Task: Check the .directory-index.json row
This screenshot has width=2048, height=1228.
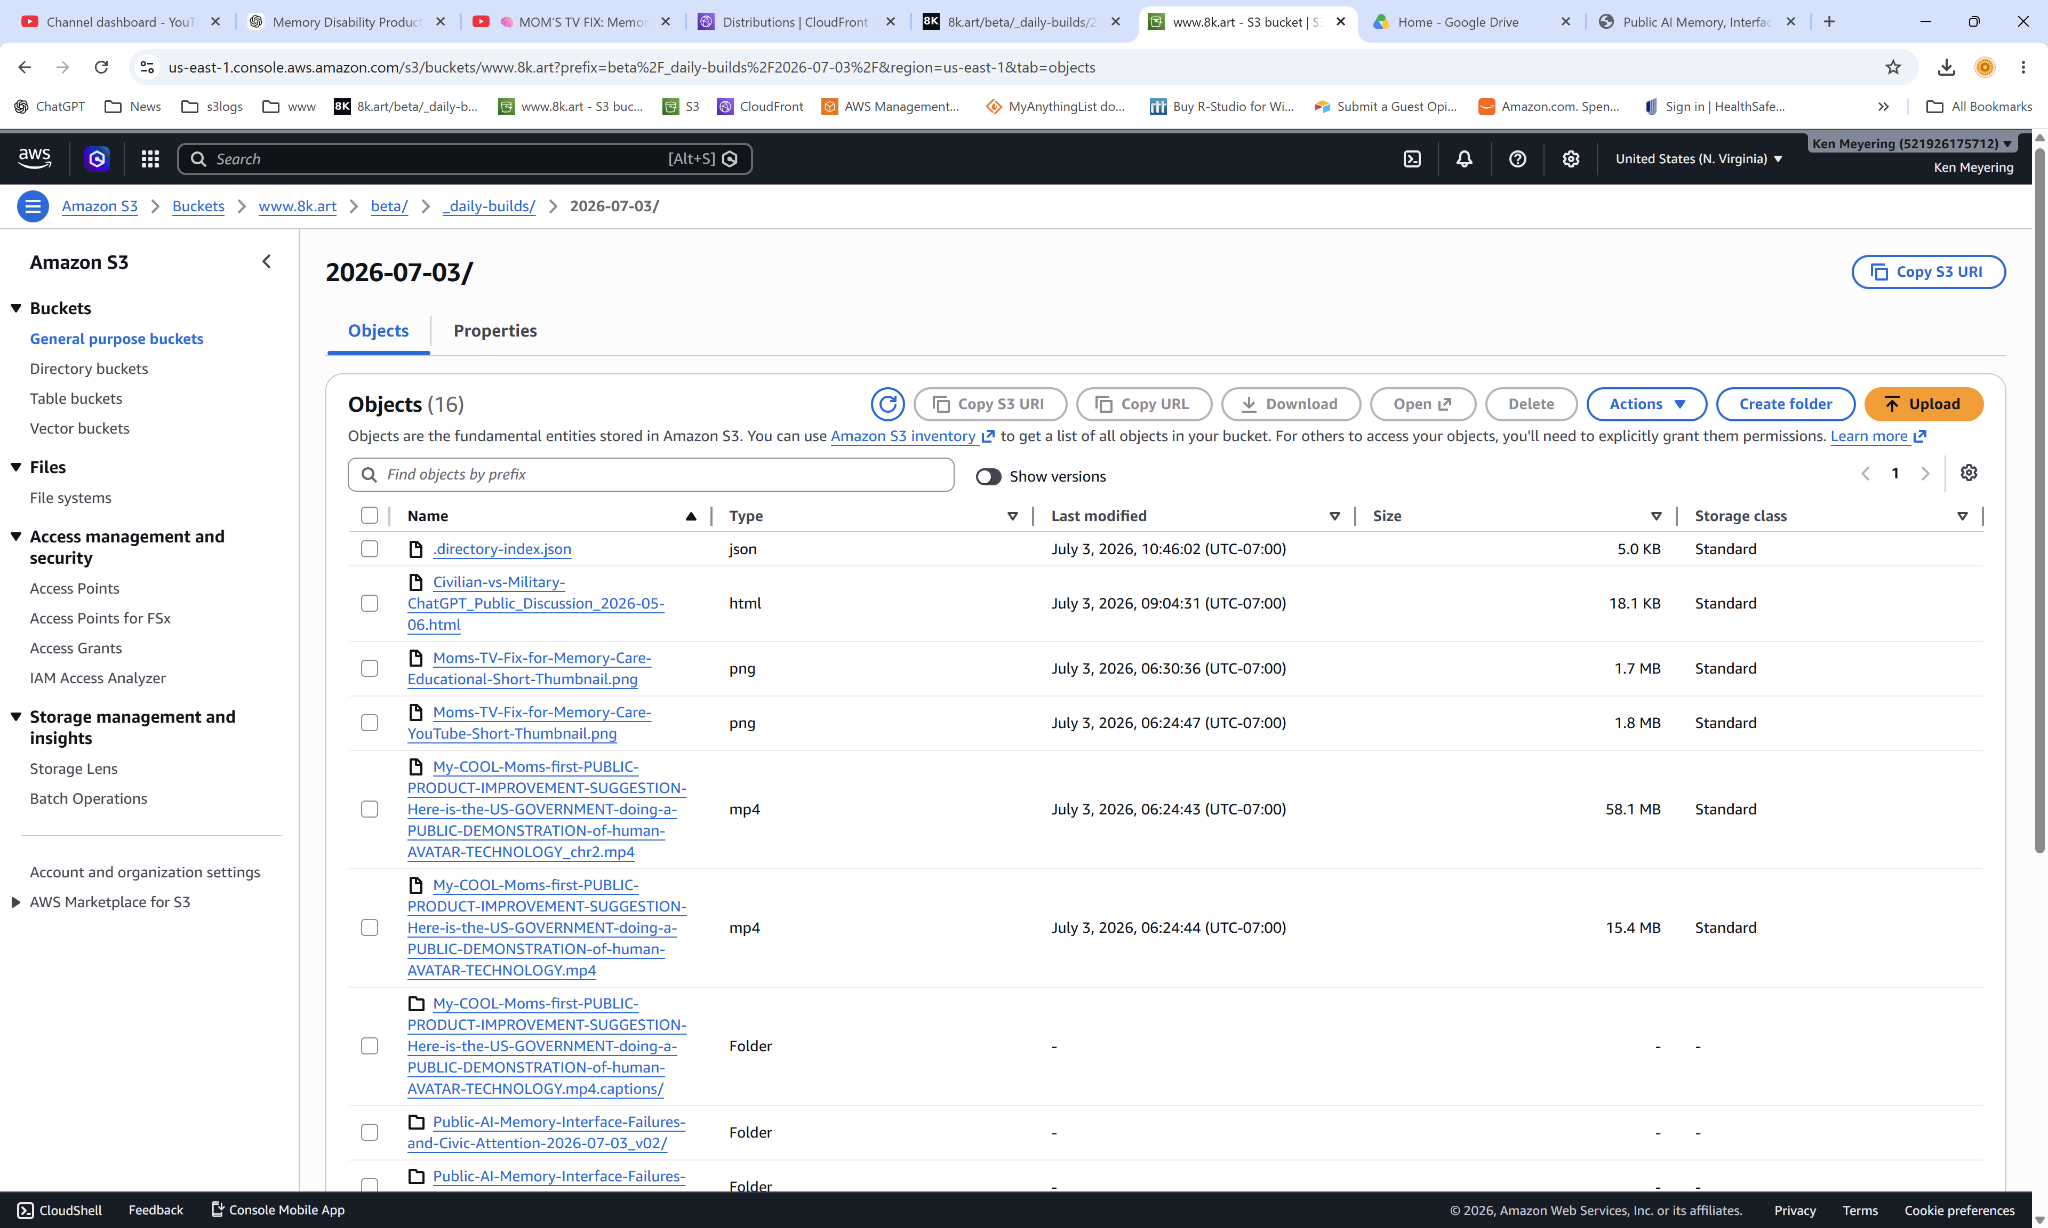Action: pyautogui.click(x=369, y=549)
